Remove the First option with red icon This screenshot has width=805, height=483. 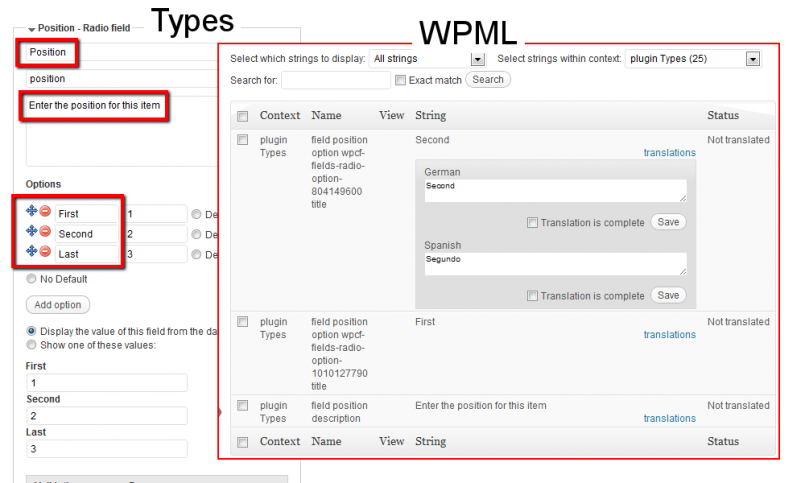tap(45, 211)
